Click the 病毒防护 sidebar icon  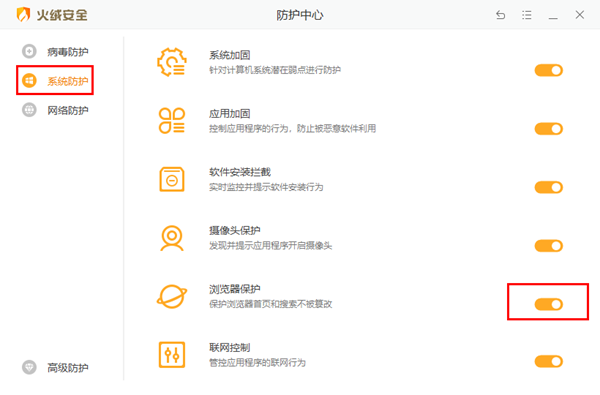[29, 51]
